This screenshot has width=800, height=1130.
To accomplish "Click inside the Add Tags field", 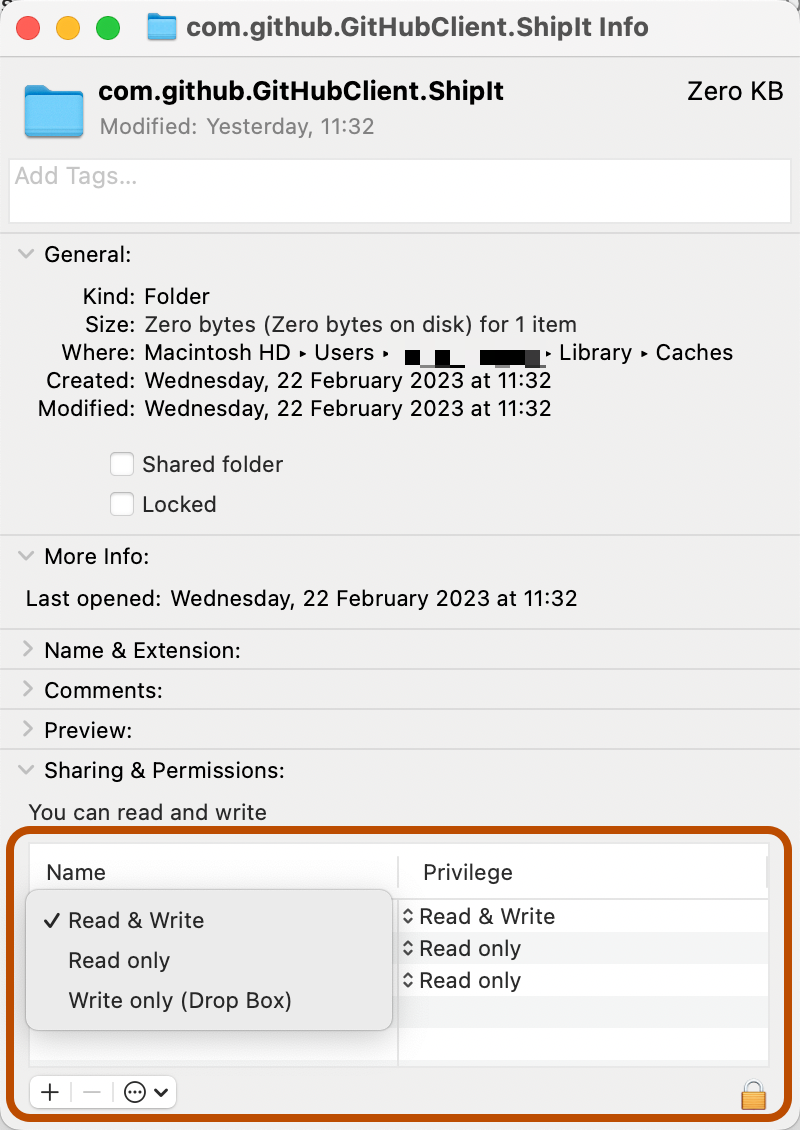I will 400,191.
